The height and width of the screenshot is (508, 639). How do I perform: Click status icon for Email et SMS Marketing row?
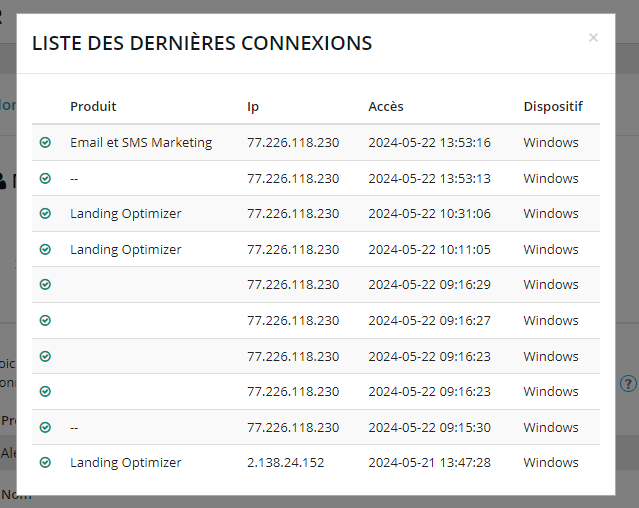[45, 143]
